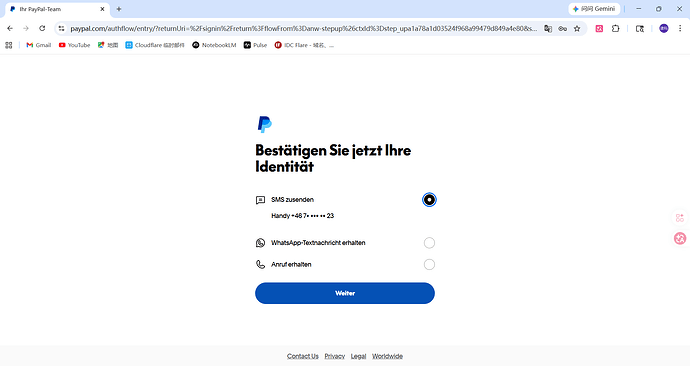Click the Gemini button in title bar
690x366 pixels.
[594, 9]
